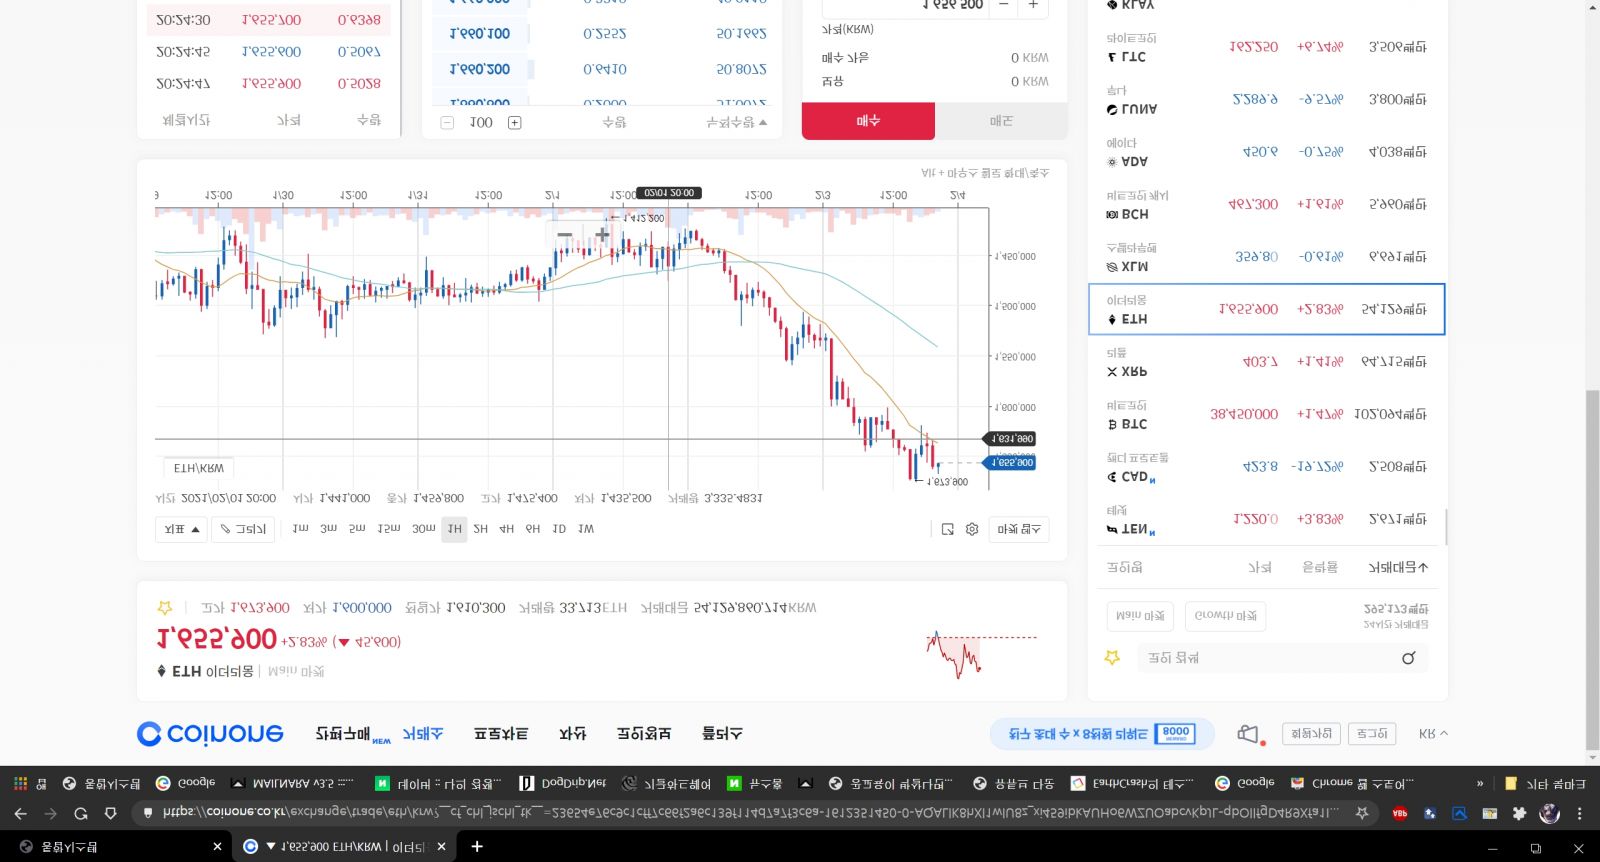Image resolution: width=1600 pixels, height=862 pixels.
Task: Open Chrome extensions puzzle icon
Action: (1519, 814)
